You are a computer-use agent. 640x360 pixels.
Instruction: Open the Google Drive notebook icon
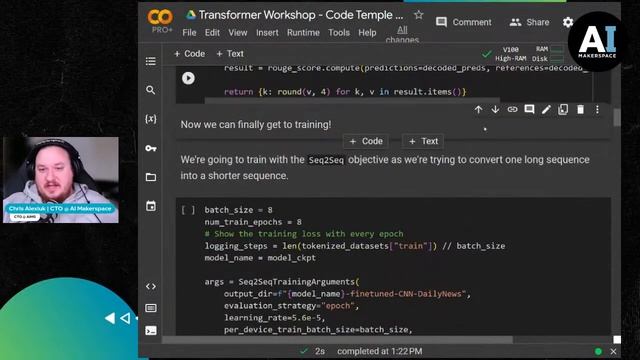coord(191,15)
